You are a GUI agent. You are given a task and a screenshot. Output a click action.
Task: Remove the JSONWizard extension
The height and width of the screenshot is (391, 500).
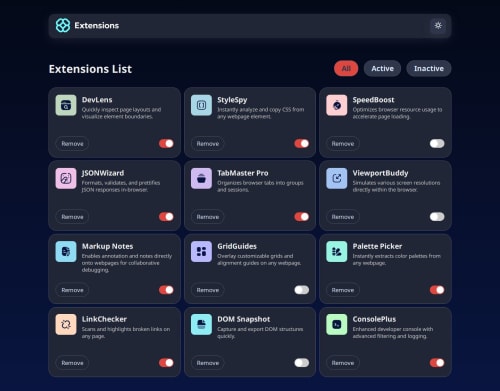[x=72, y=217]
